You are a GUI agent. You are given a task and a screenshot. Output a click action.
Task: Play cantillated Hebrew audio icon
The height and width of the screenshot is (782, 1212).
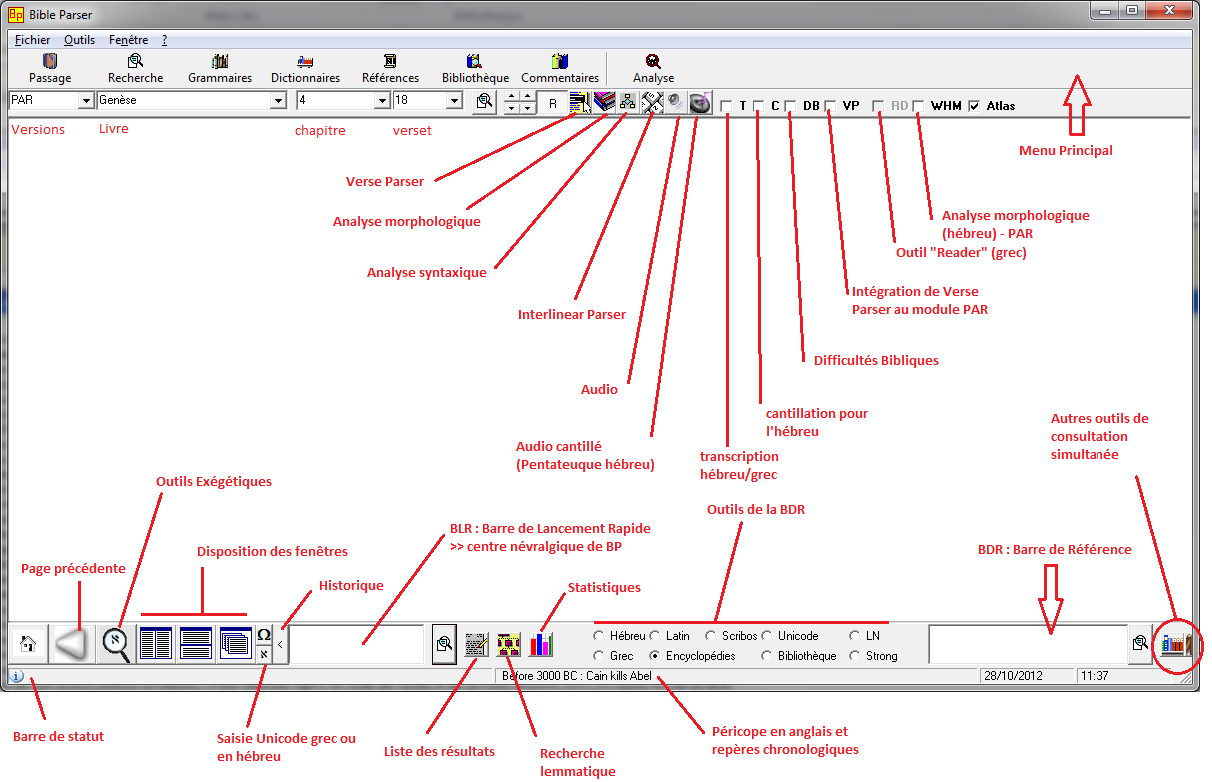(700, 101)
